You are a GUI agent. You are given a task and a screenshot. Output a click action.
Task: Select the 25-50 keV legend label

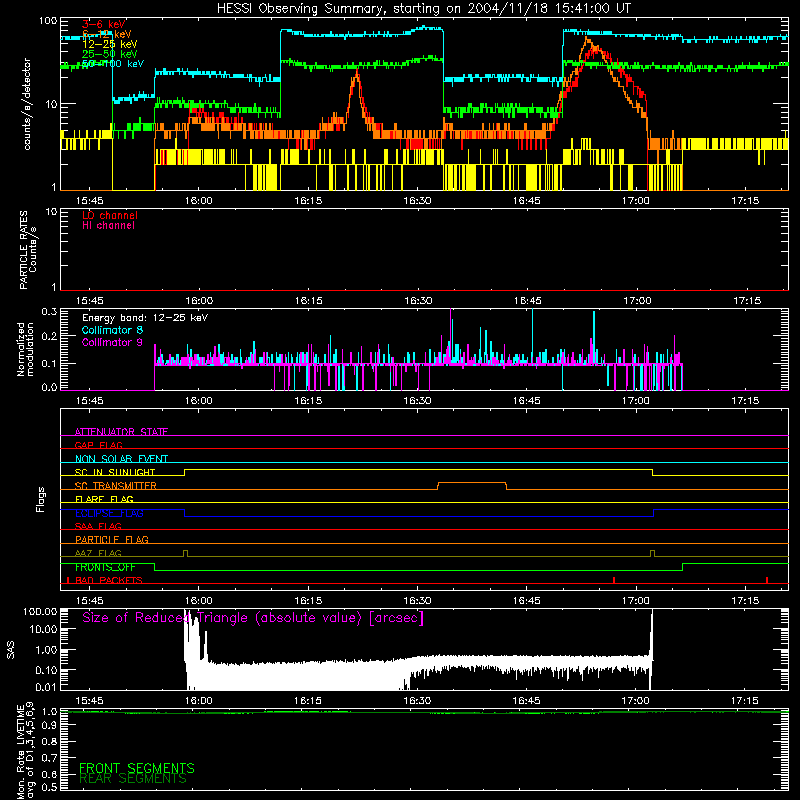(x=109, y=54)
